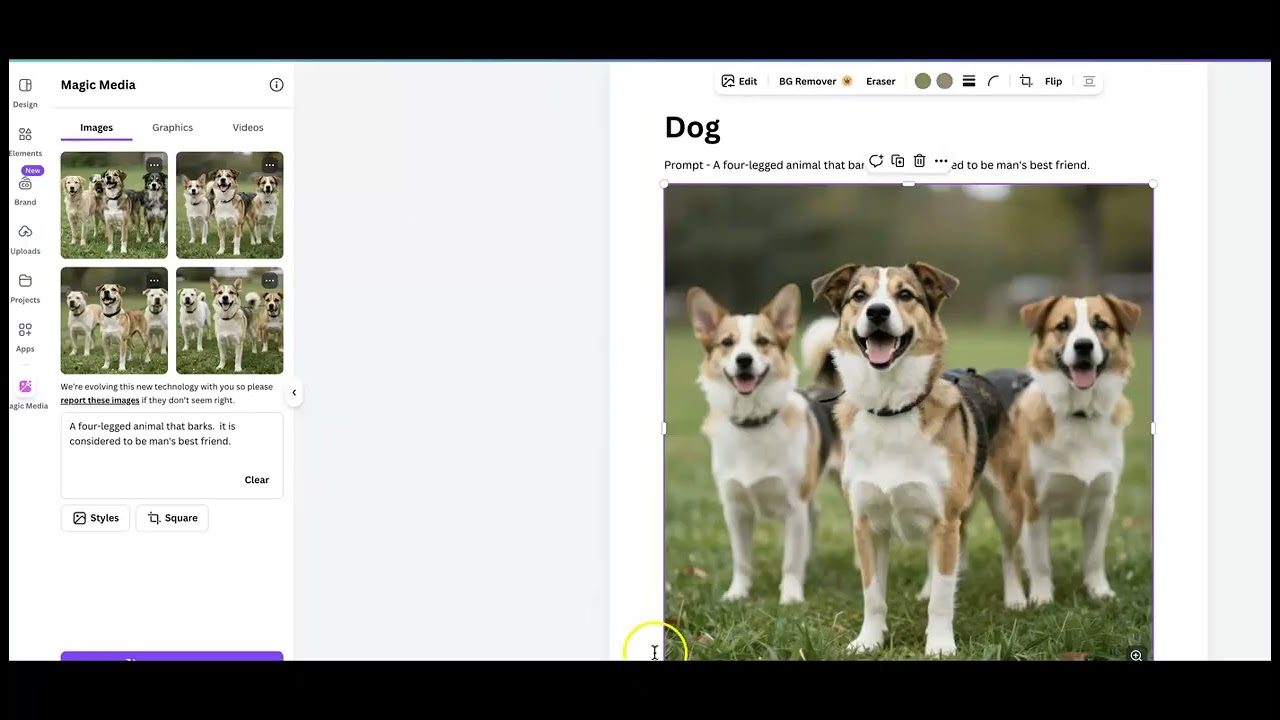The height and width of the screenshot is (720, 1280).
Task: Select the 'Prompt -' description text line
Action: pyautogui.click(x=877, y=165)
